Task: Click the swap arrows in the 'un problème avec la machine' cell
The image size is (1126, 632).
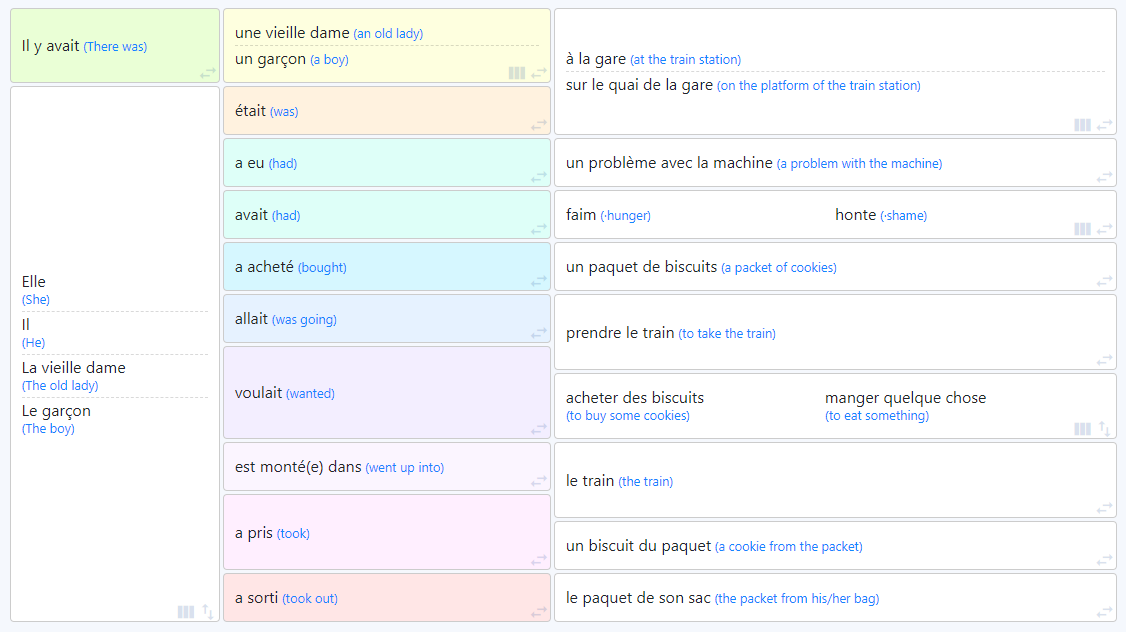Action: [1105, 177]
